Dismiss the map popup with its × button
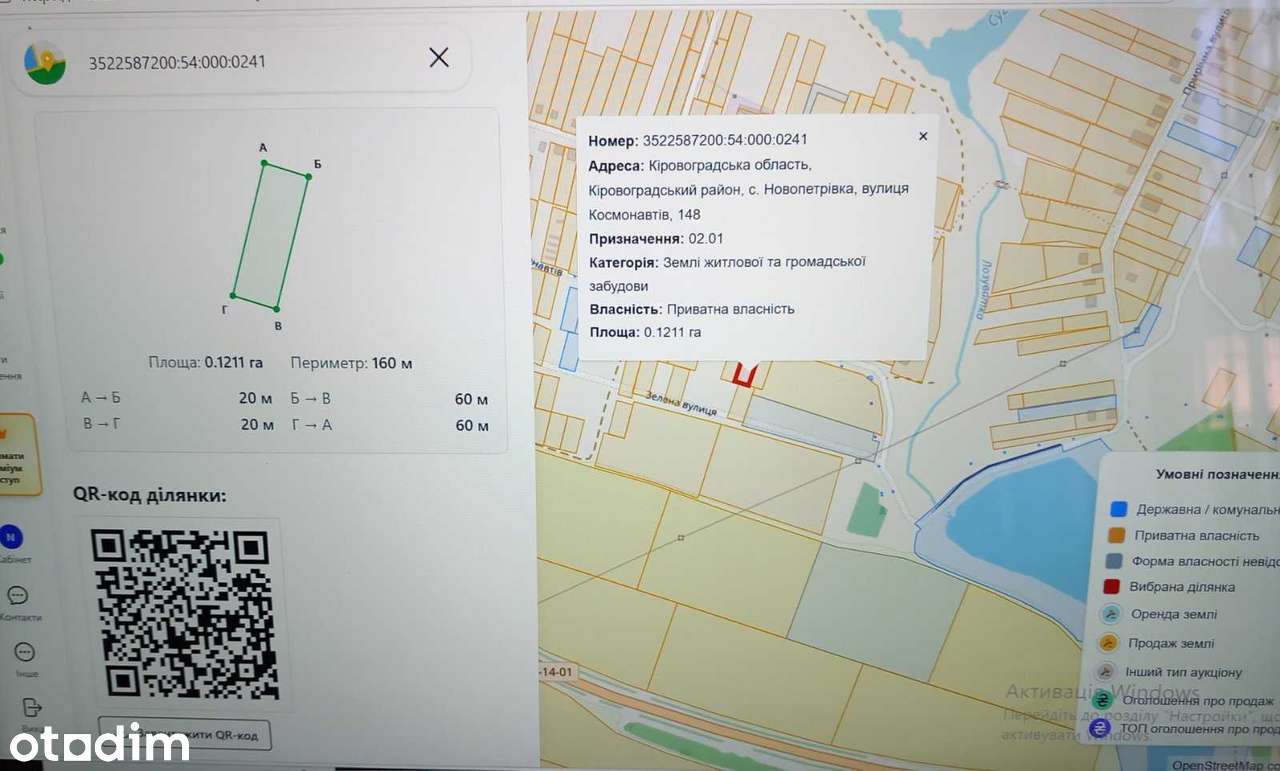Image resolution: width=1280 pixels, height=771 pixels. (923, 136)
